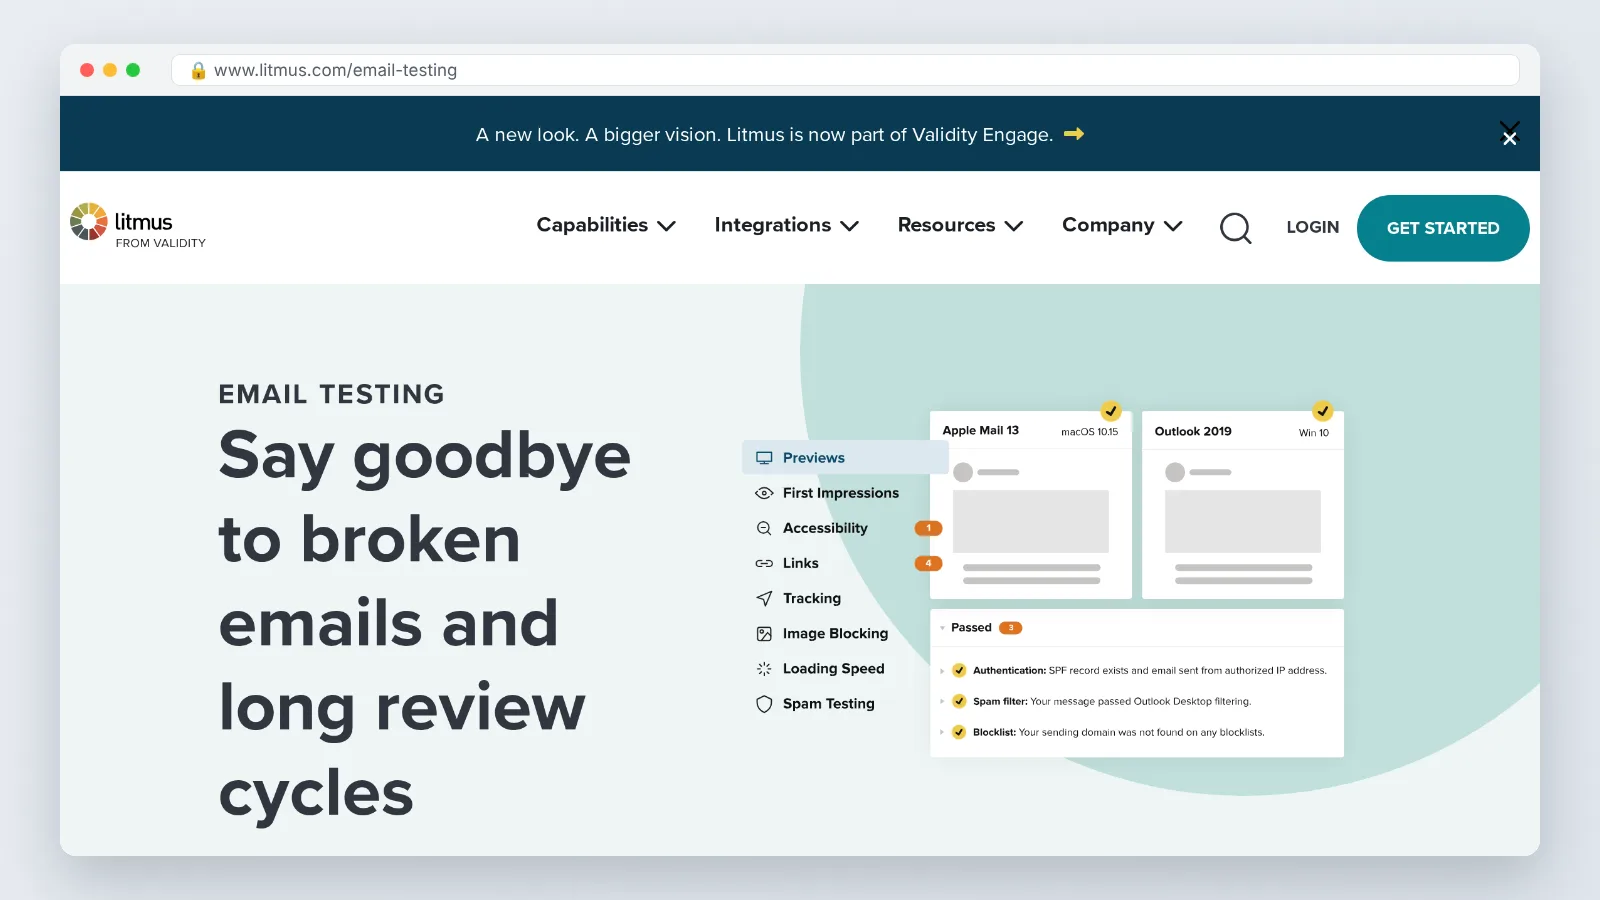Dismiss the announcement banner with the X
Viewport: 1600px width, 900px height.
[1509, 134]
